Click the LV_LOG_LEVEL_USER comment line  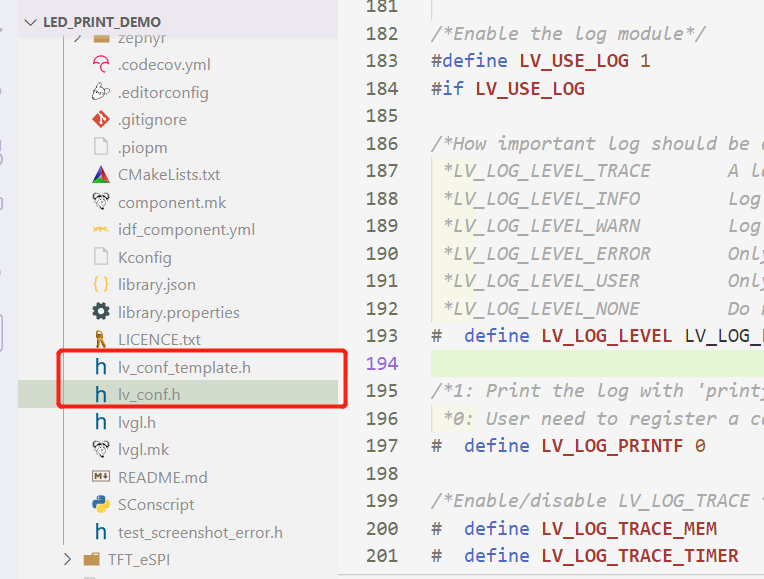click(x=541, y=281)
